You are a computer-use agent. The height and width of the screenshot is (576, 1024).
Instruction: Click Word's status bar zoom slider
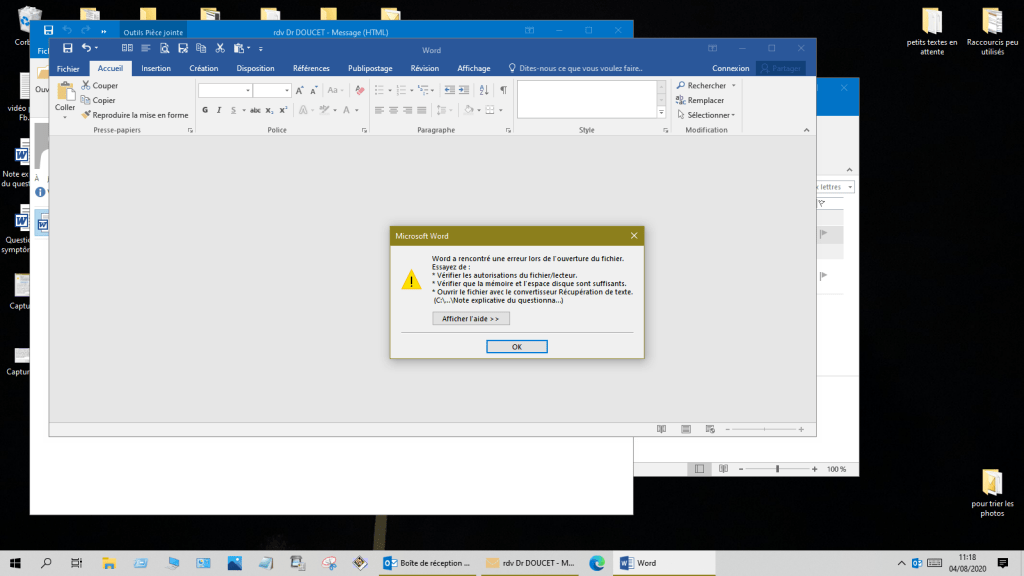pos(764,430)
